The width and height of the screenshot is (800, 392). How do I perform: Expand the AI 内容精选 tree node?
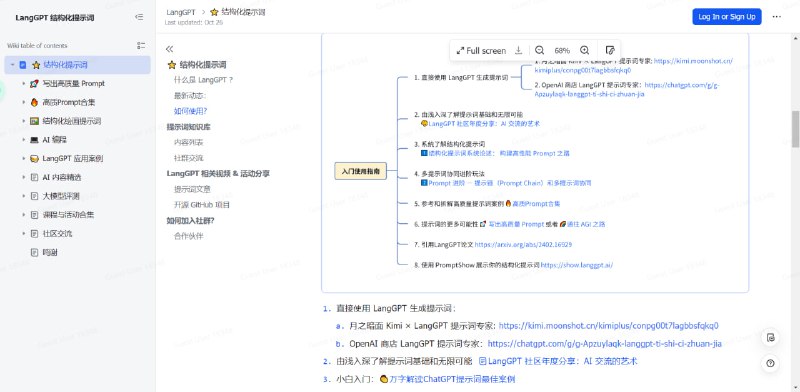(23, 177)
